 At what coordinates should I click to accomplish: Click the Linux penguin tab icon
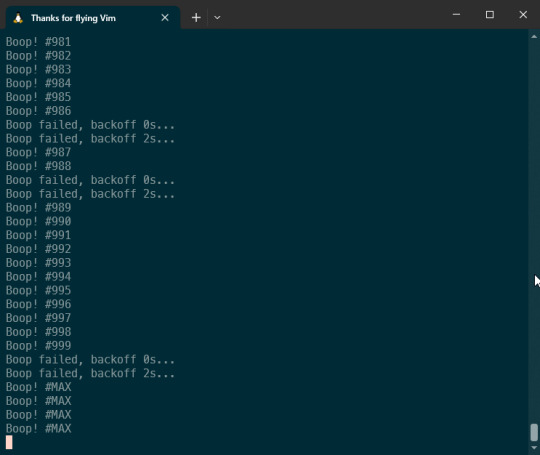(18, 18)
